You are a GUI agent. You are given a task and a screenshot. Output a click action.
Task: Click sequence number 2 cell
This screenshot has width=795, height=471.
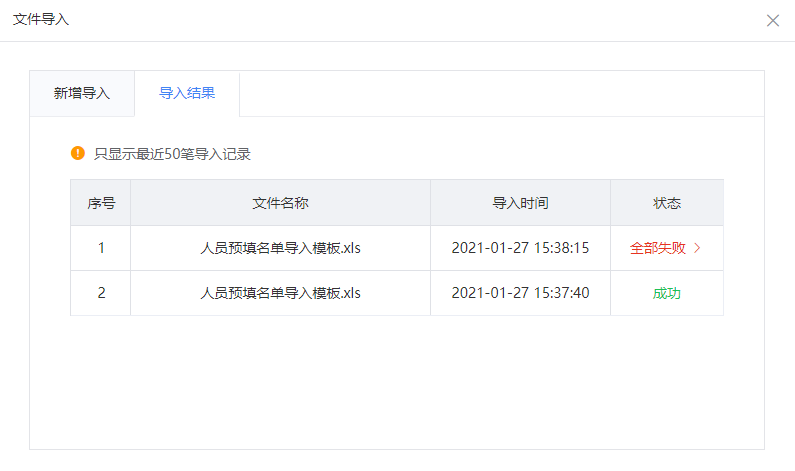101,293
